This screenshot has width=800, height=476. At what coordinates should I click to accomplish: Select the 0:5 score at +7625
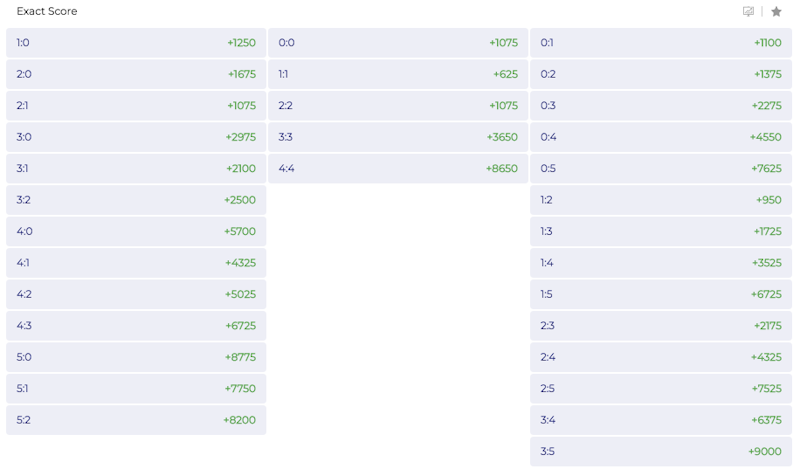pos(661,168)
